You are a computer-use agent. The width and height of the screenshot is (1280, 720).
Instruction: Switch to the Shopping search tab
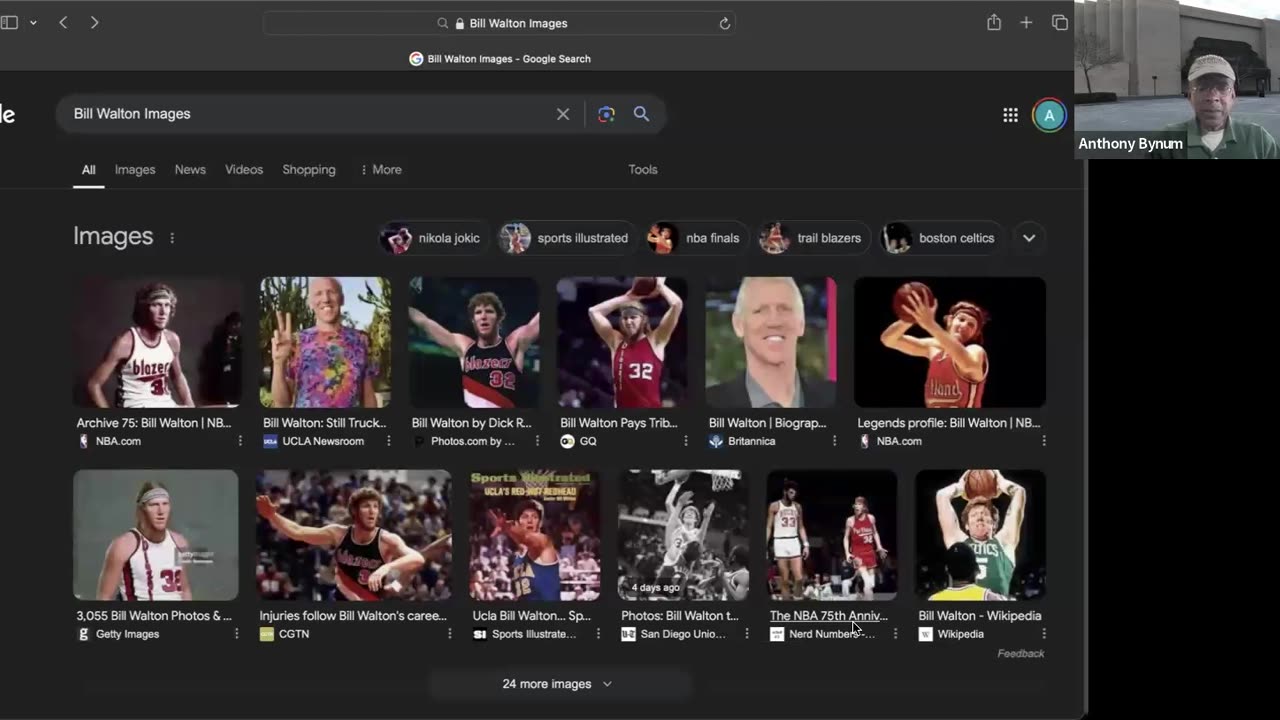coord(309,170)
